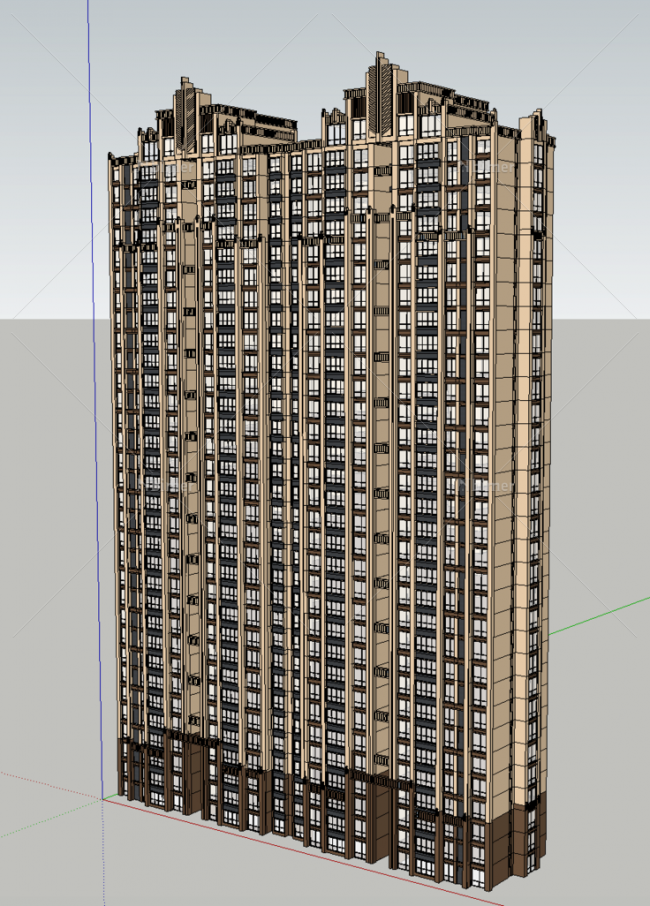
Task: Select the right rooftop spire
Action: pos(381,95)
